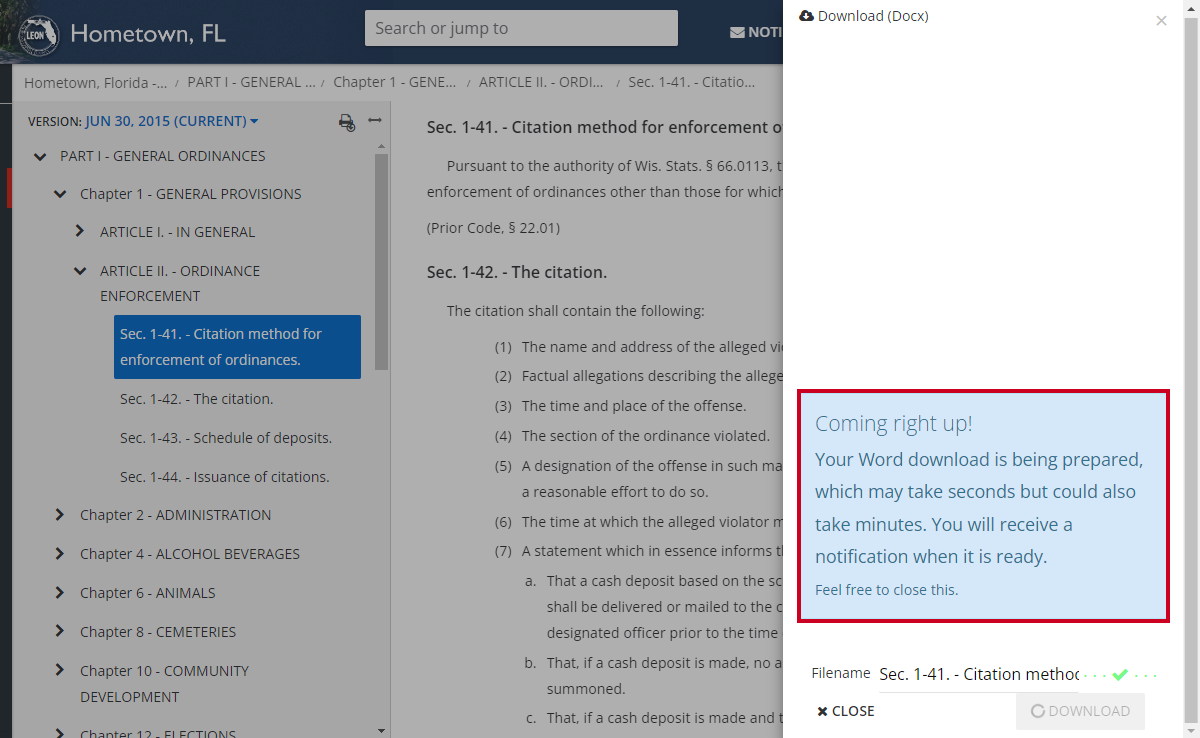The width and height of the screenshot is (1200, 738).
Task: Click the expand sidebar width arrows icon
Action: coord(375,120)
